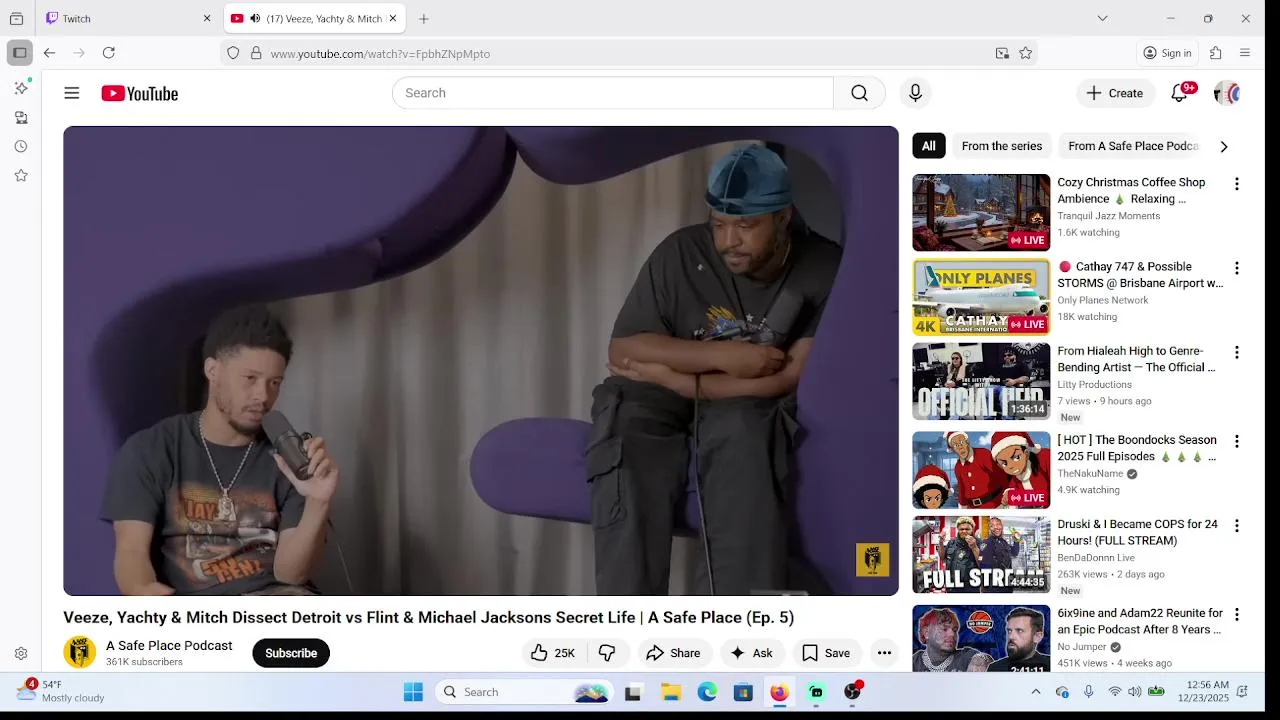Click the URL address bar

click(x=630, y=53)
